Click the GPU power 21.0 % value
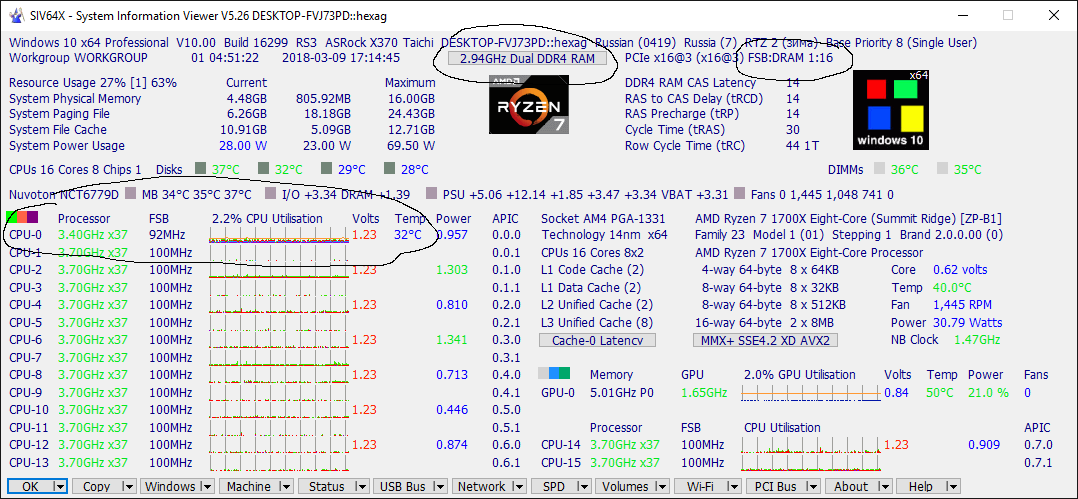 987,392
